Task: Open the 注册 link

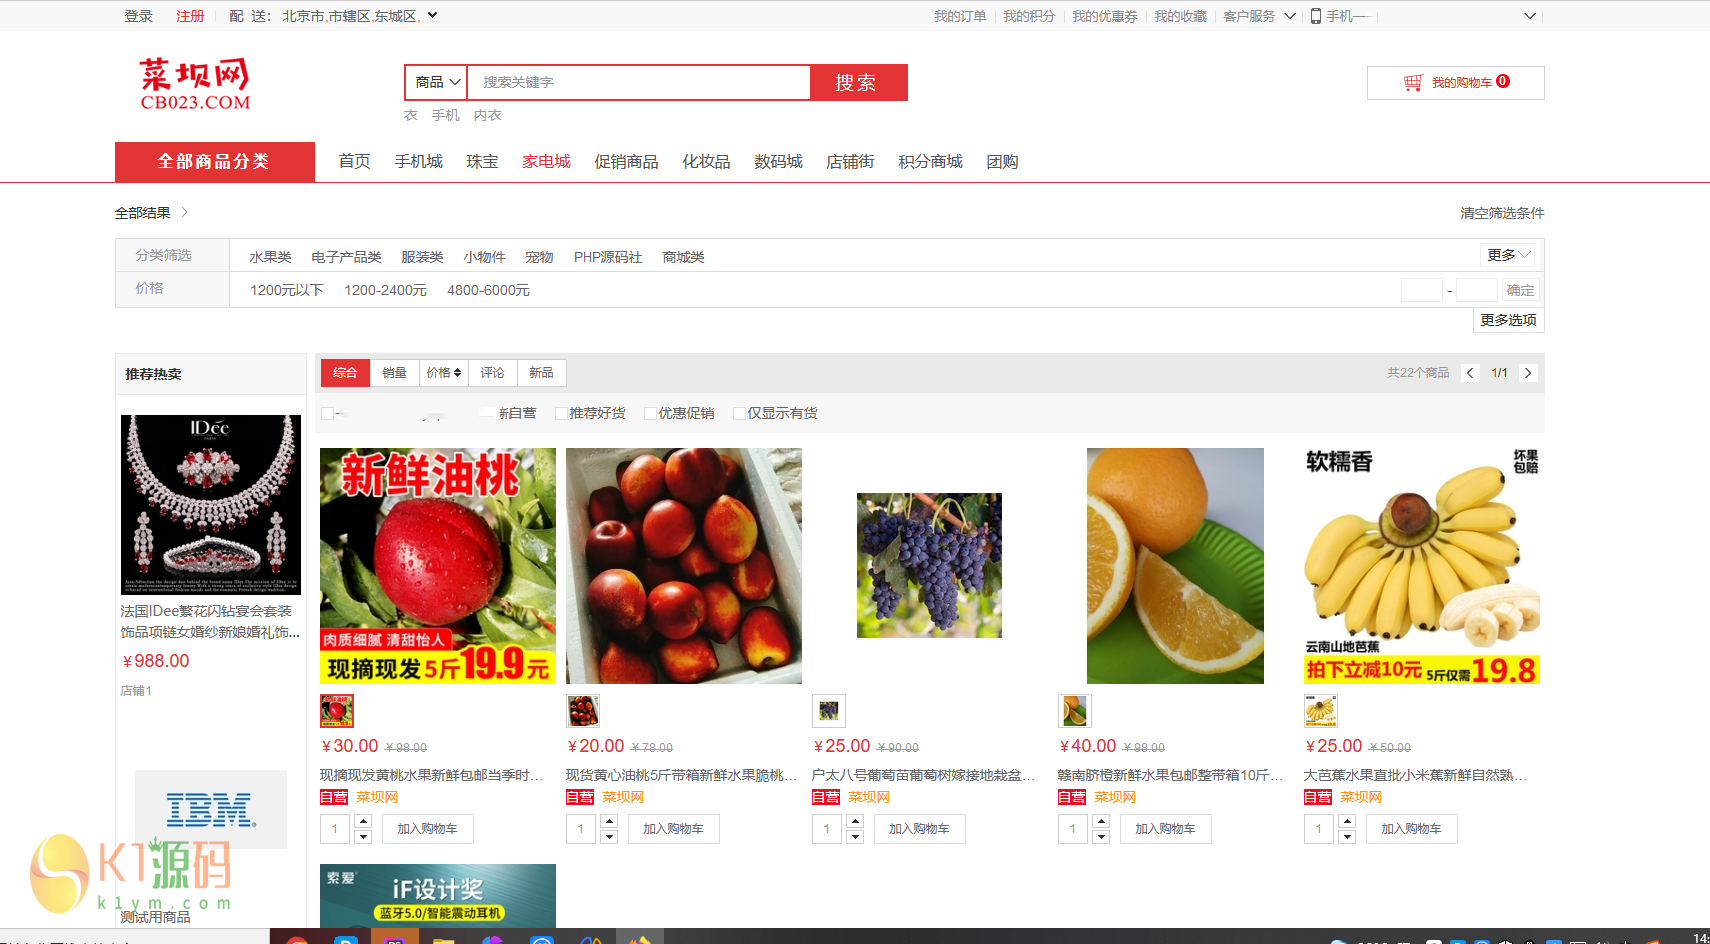Action: [x=190, y=16]
